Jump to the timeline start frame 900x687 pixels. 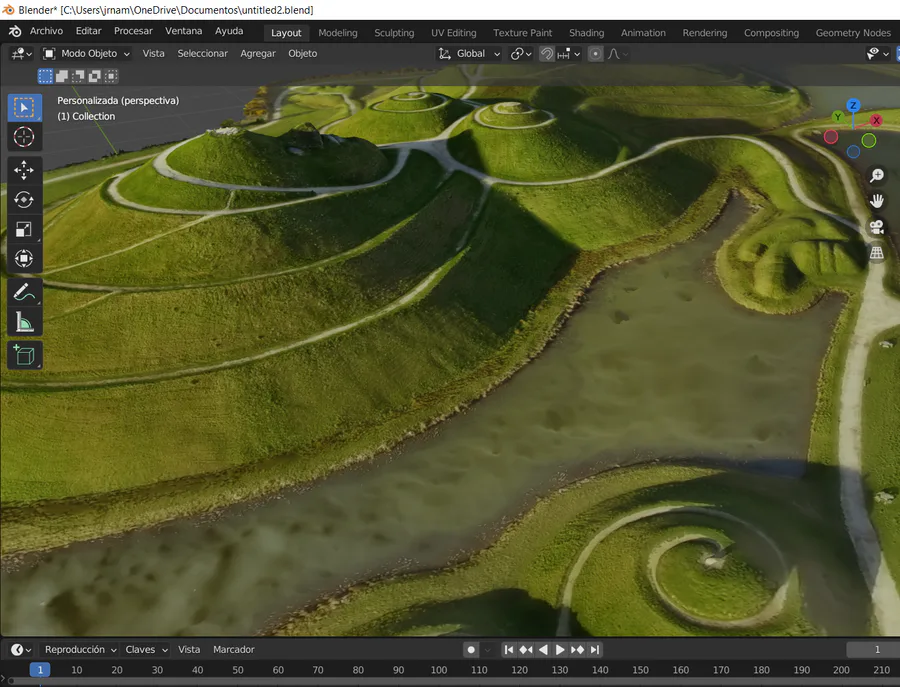pyautogui.click(x=509, y=650)
